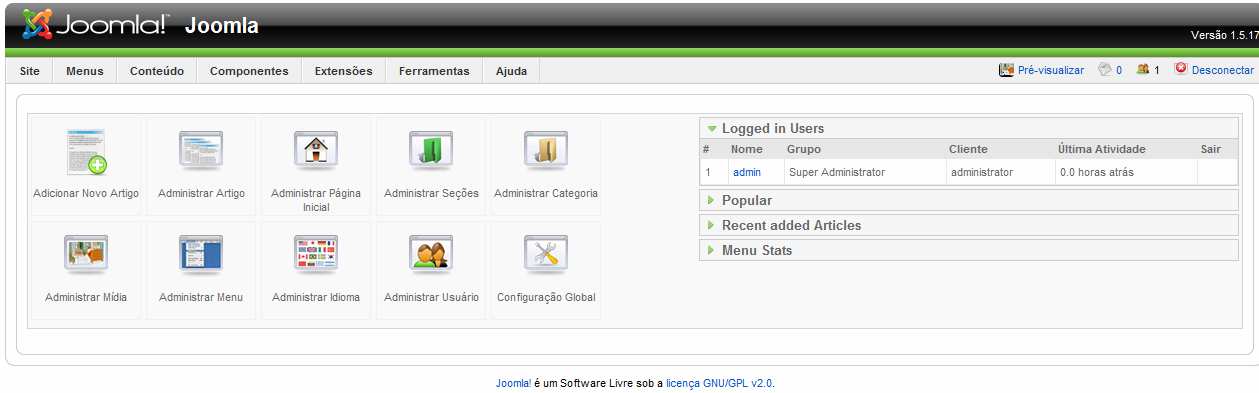The height and width of the screenshot is (393, 1259).
Task: Expand the Menu Stats panel
Action: 969,250
